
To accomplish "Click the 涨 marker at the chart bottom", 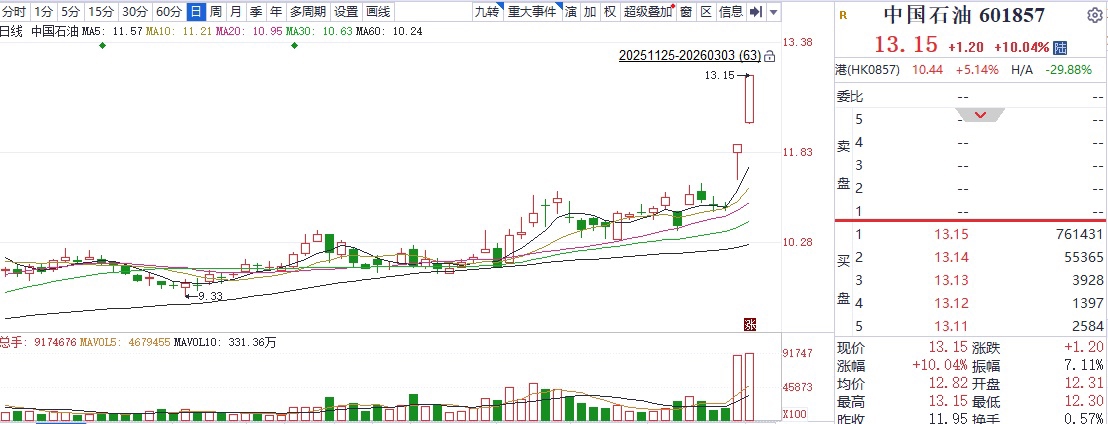I will (x=750, y=324).
